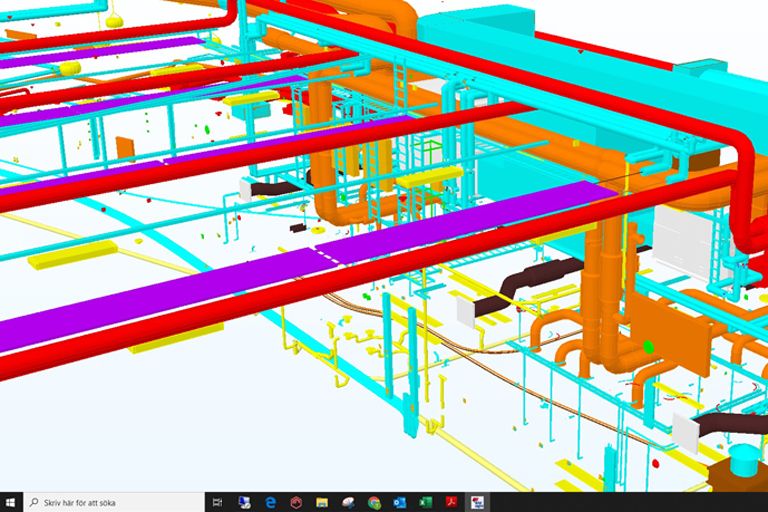The height and width of the screenshot is (512, 768).
Task: Click the active model viewer taskbar icon
Action: [x=477, y=502]
